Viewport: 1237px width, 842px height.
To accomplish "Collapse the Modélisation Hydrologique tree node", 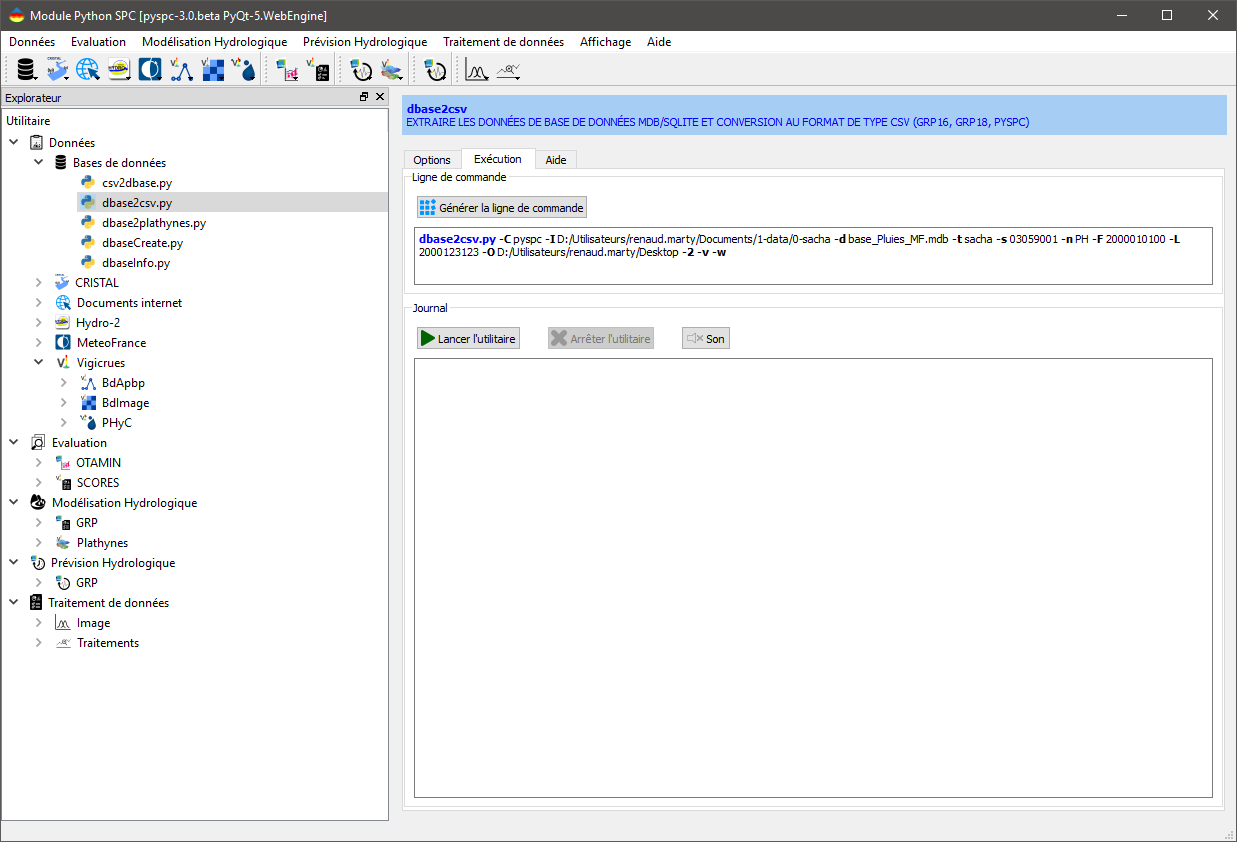I will tap(14, 503).
